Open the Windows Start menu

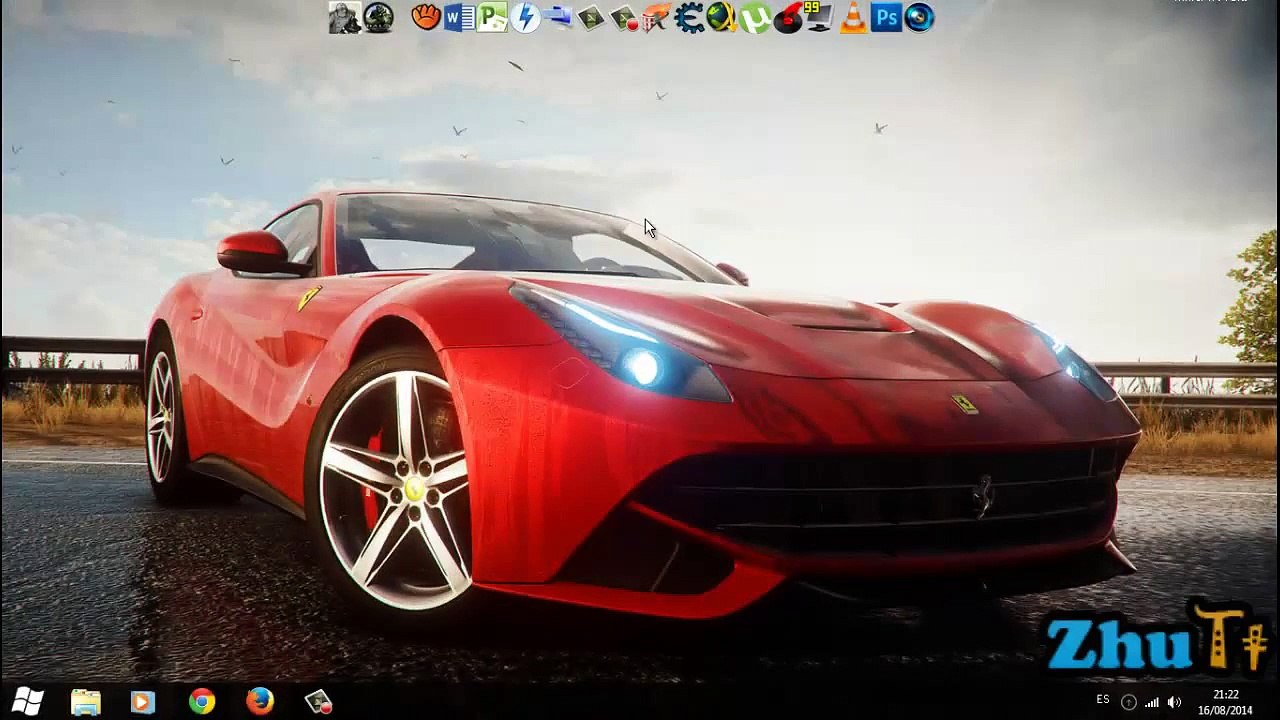27,702
